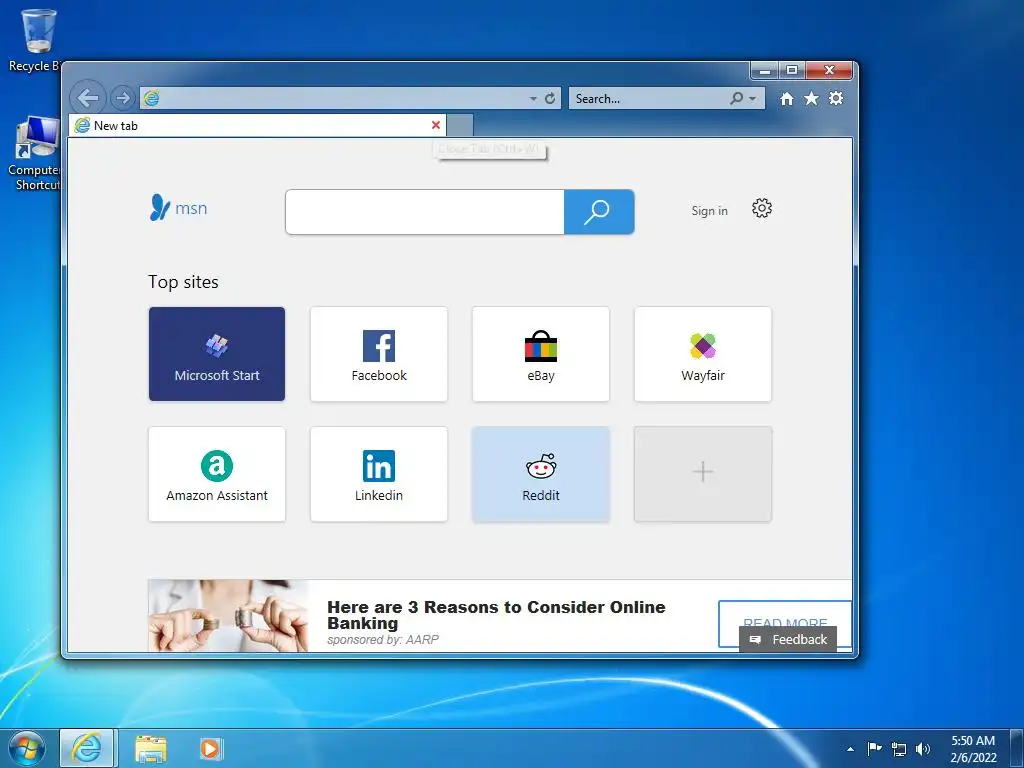Click the msn logo
This screenshot has height=768, width=1024.
tap(178, 208)
